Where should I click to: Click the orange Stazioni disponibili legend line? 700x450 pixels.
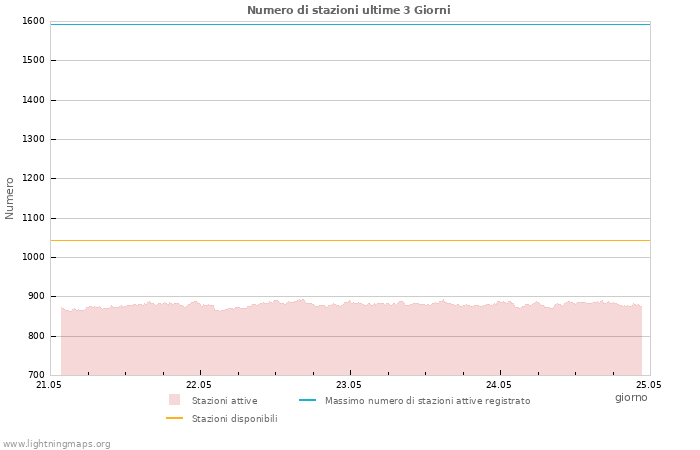pos(174,418)
